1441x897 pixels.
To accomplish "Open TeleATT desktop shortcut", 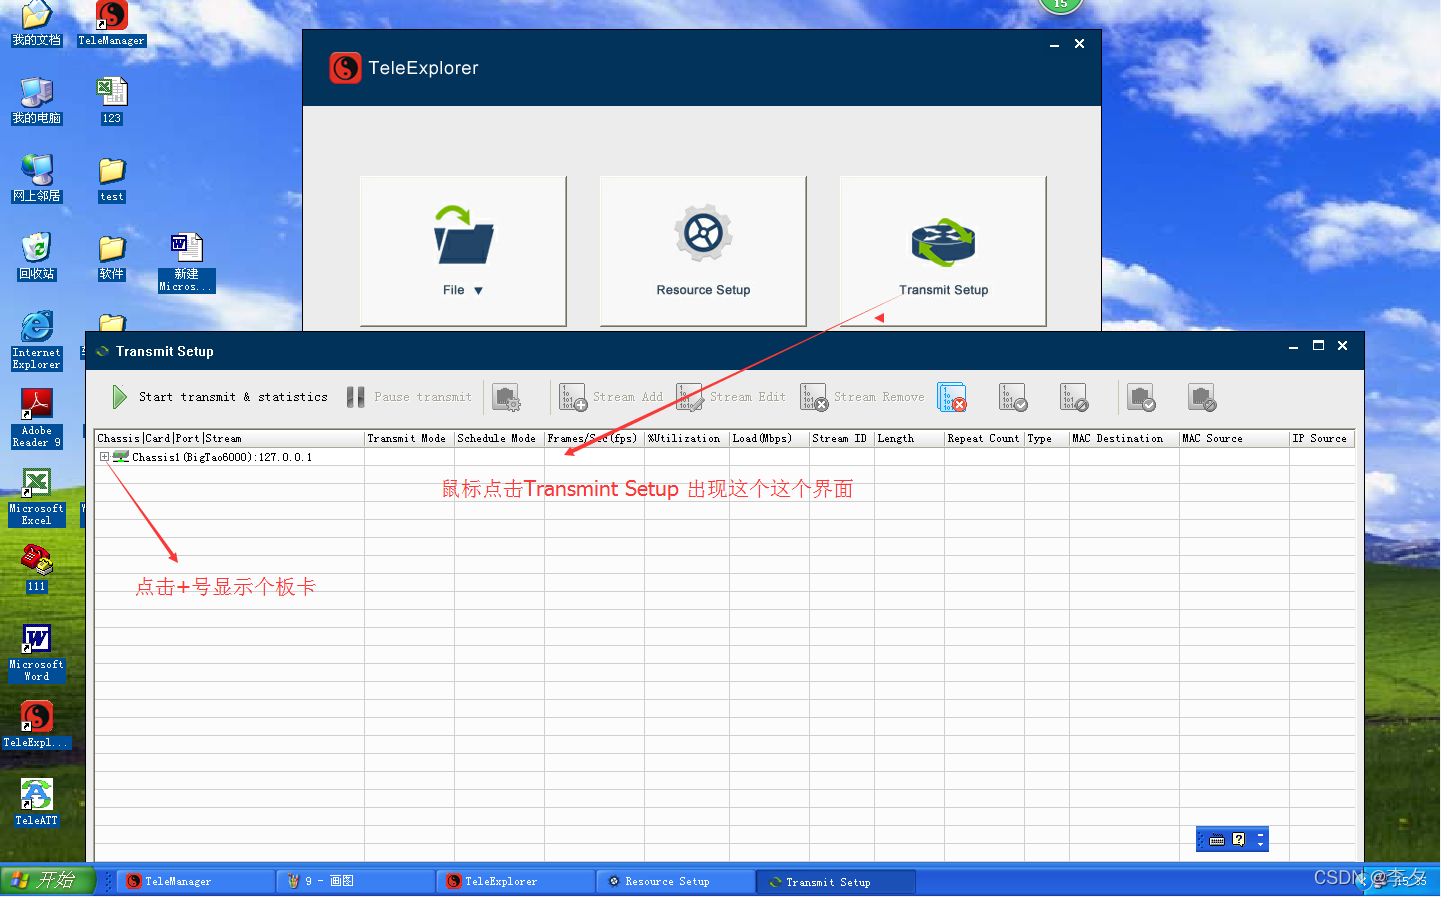I will [x=37, y=802].
